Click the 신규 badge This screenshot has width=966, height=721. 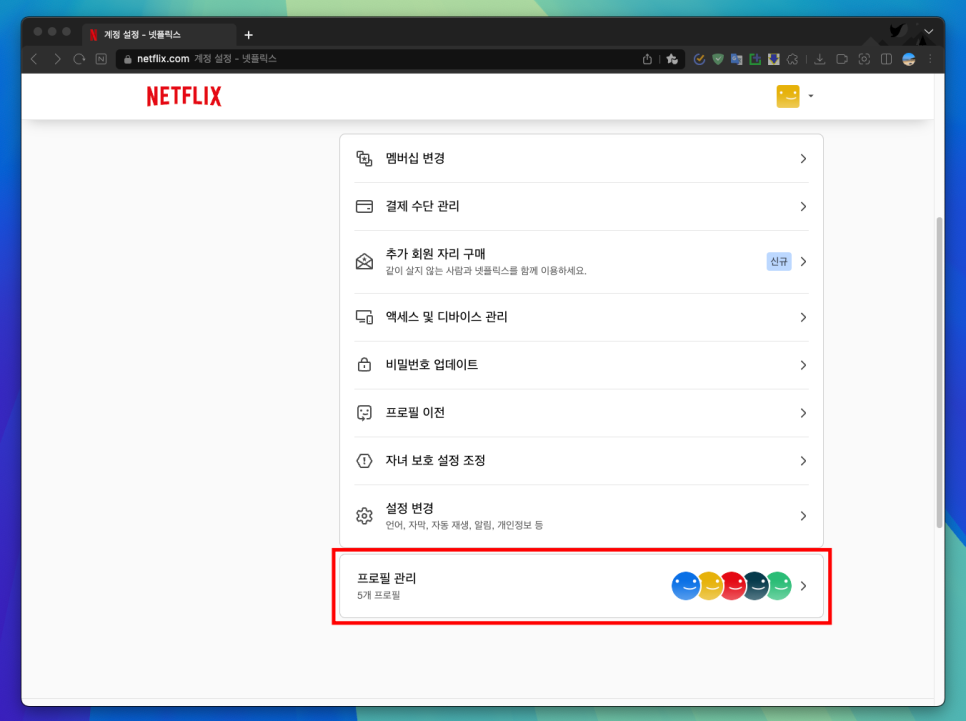tap(779, 261)
